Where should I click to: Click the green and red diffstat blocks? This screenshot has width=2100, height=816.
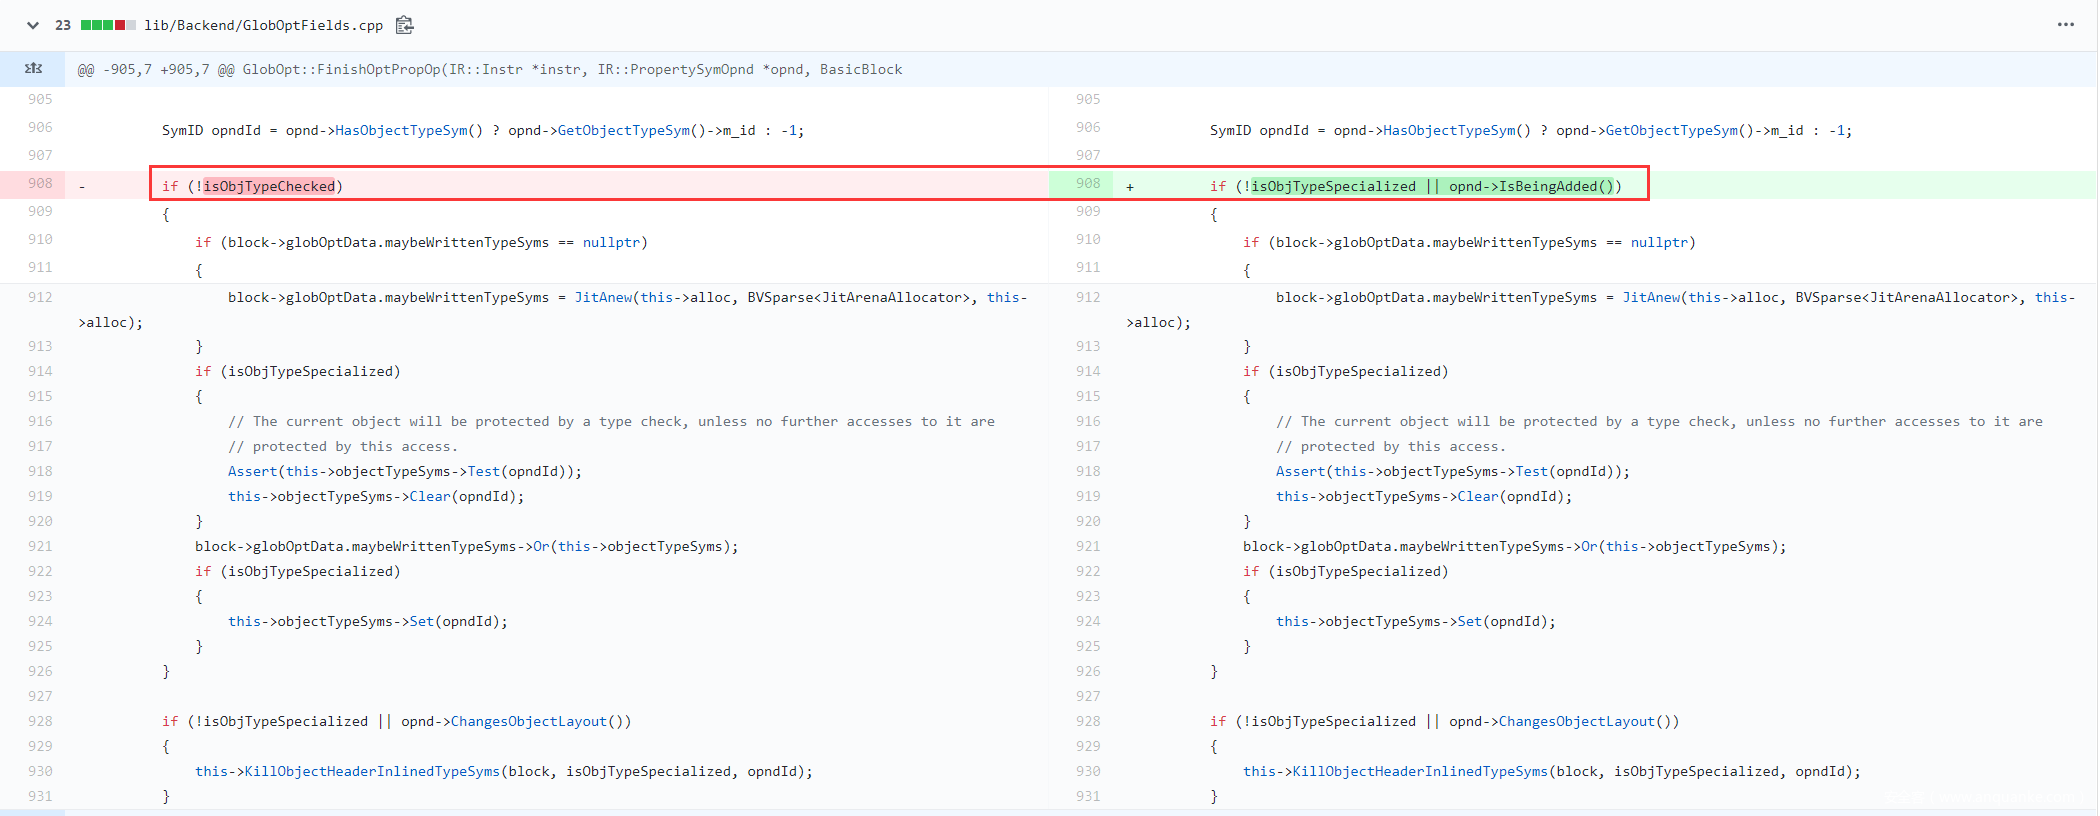pyautogui.click(x=108, y=25)
